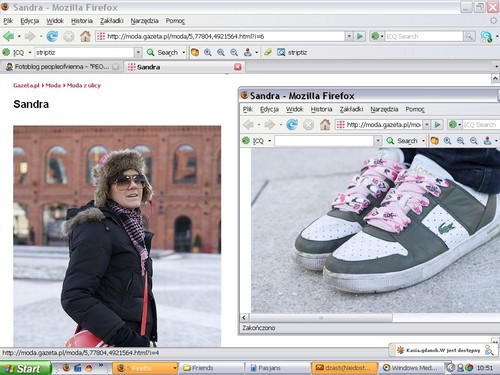Open Friends folder from taskbar

pyautogui.click(x=212, y=368)
